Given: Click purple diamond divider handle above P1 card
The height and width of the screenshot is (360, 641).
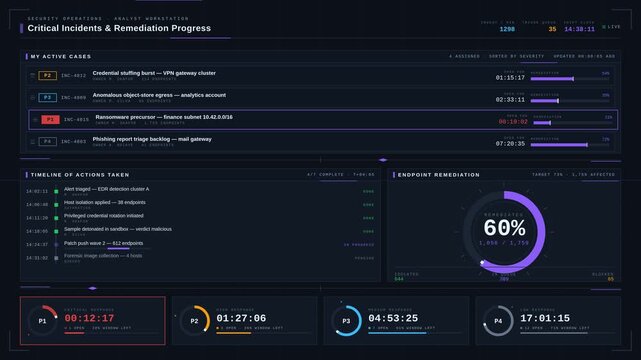Looking at the screenshot, I should [x=93, y=288].
